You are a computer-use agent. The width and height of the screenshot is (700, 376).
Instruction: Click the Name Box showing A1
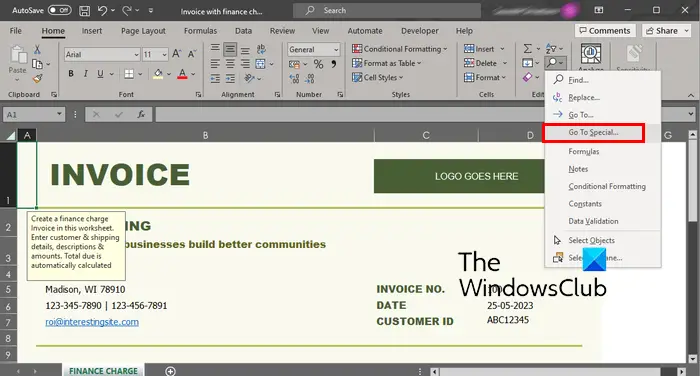point(34,115)
